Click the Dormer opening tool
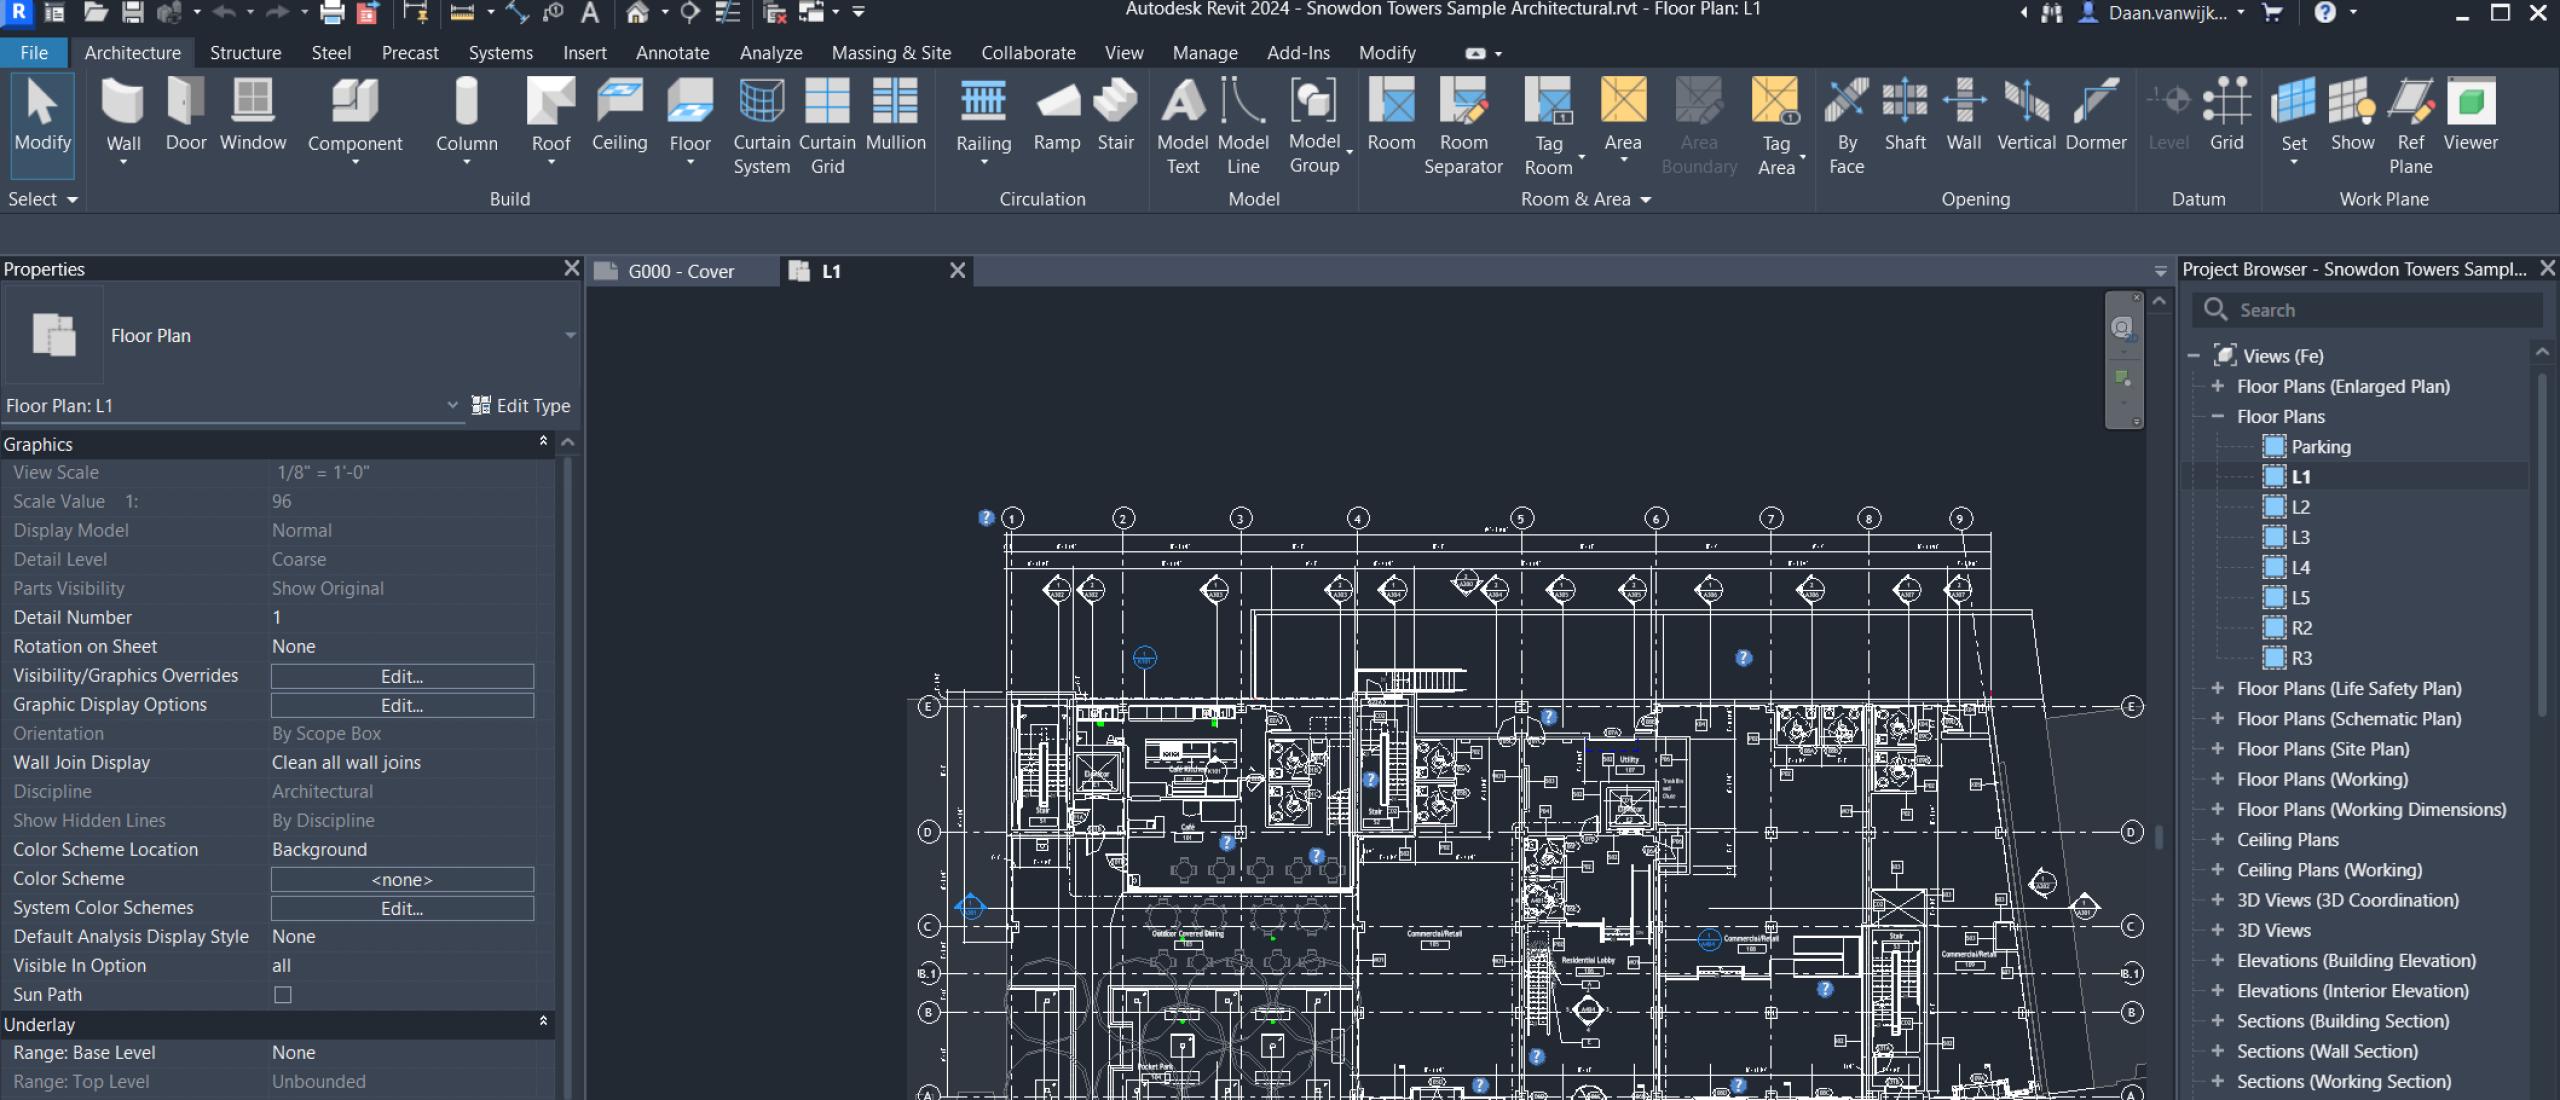Viewport: 2560px width, 1100px height. click(2096, 116)
